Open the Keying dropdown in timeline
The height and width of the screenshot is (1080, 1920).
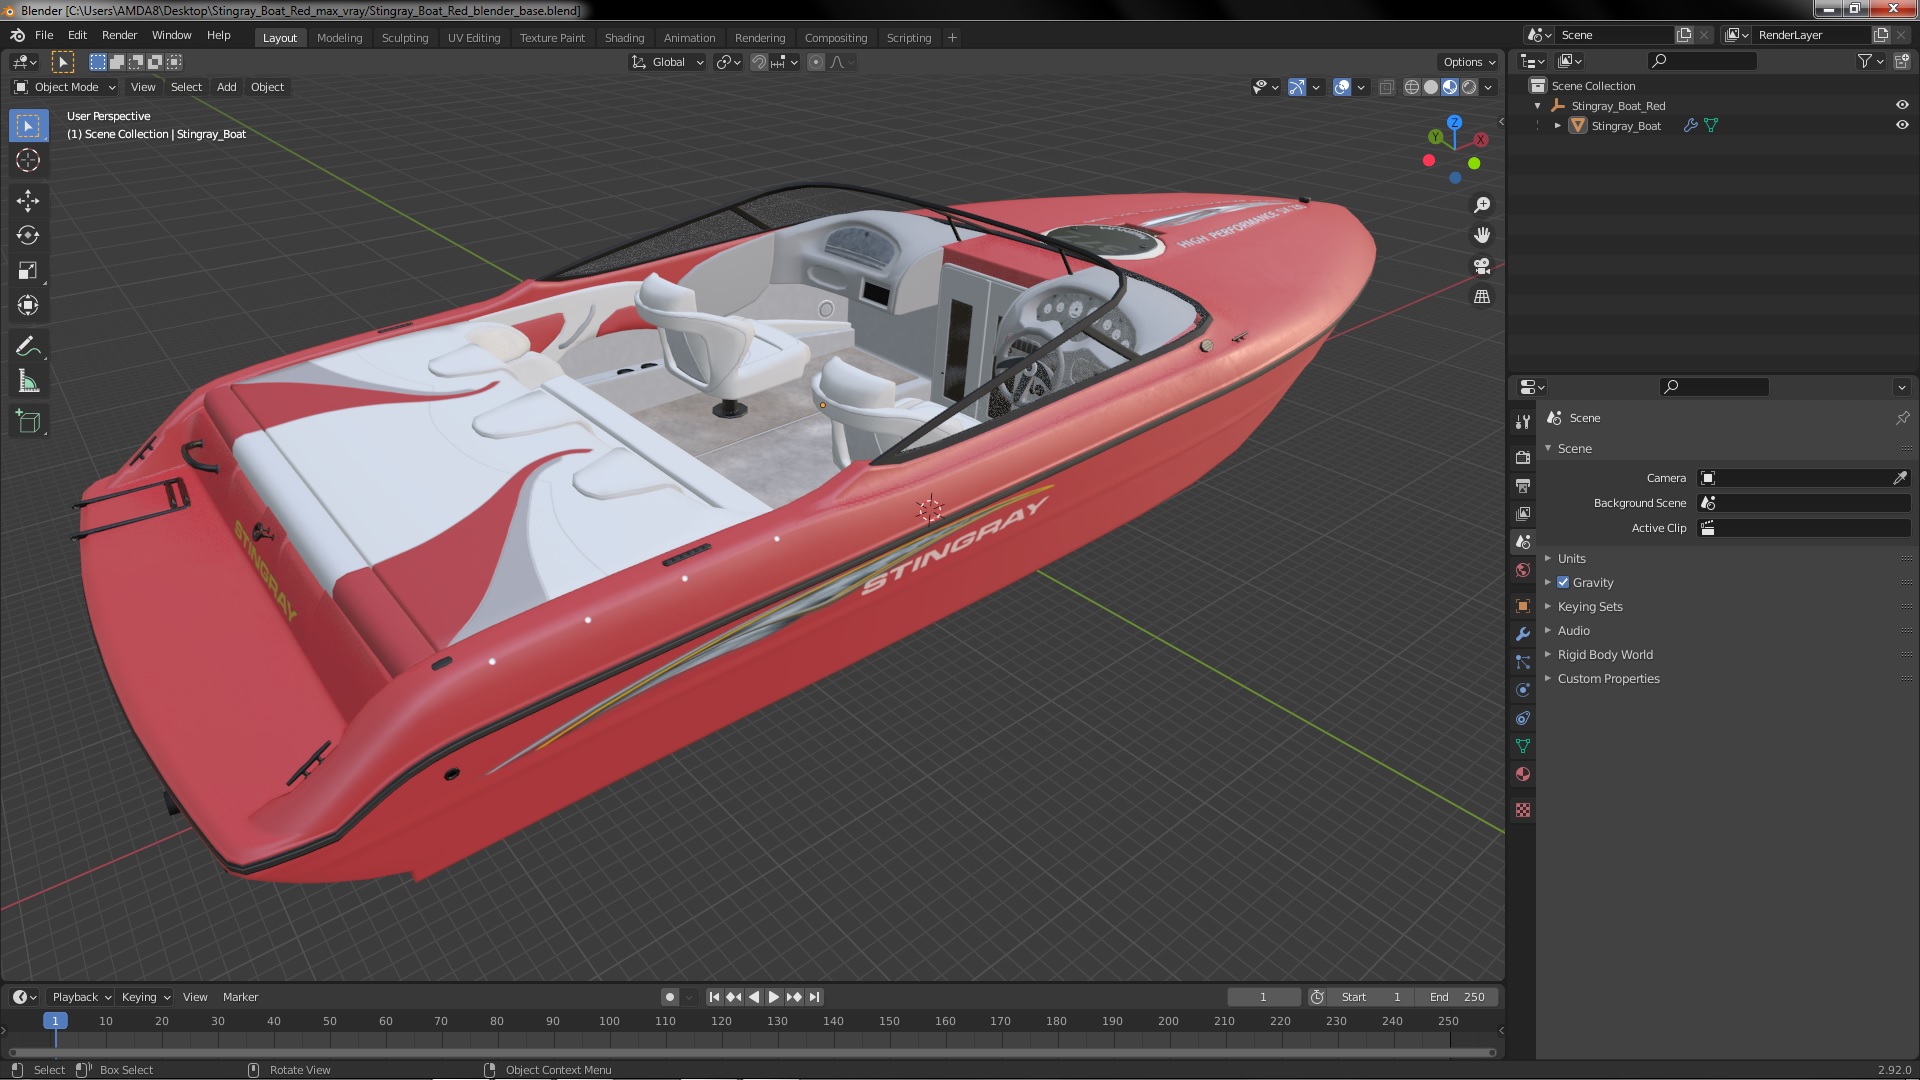[146, 997]
